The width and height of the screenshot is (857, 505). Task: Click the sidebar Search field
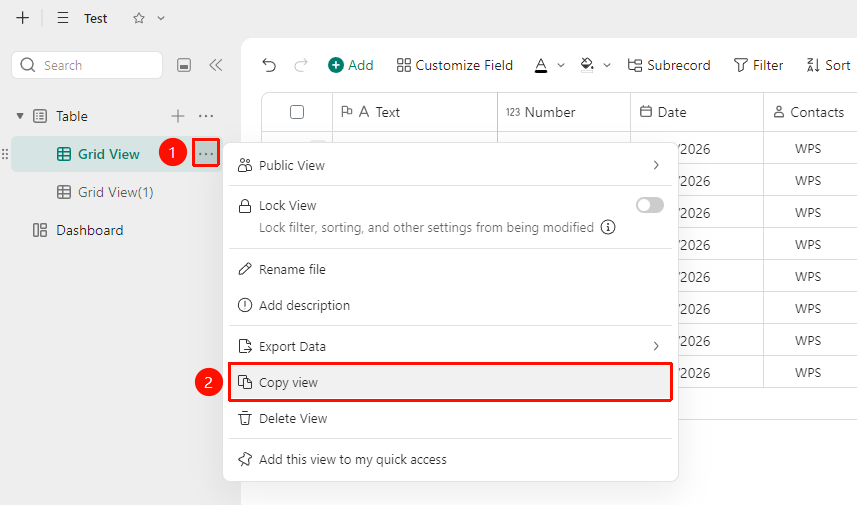coord(87,65)
